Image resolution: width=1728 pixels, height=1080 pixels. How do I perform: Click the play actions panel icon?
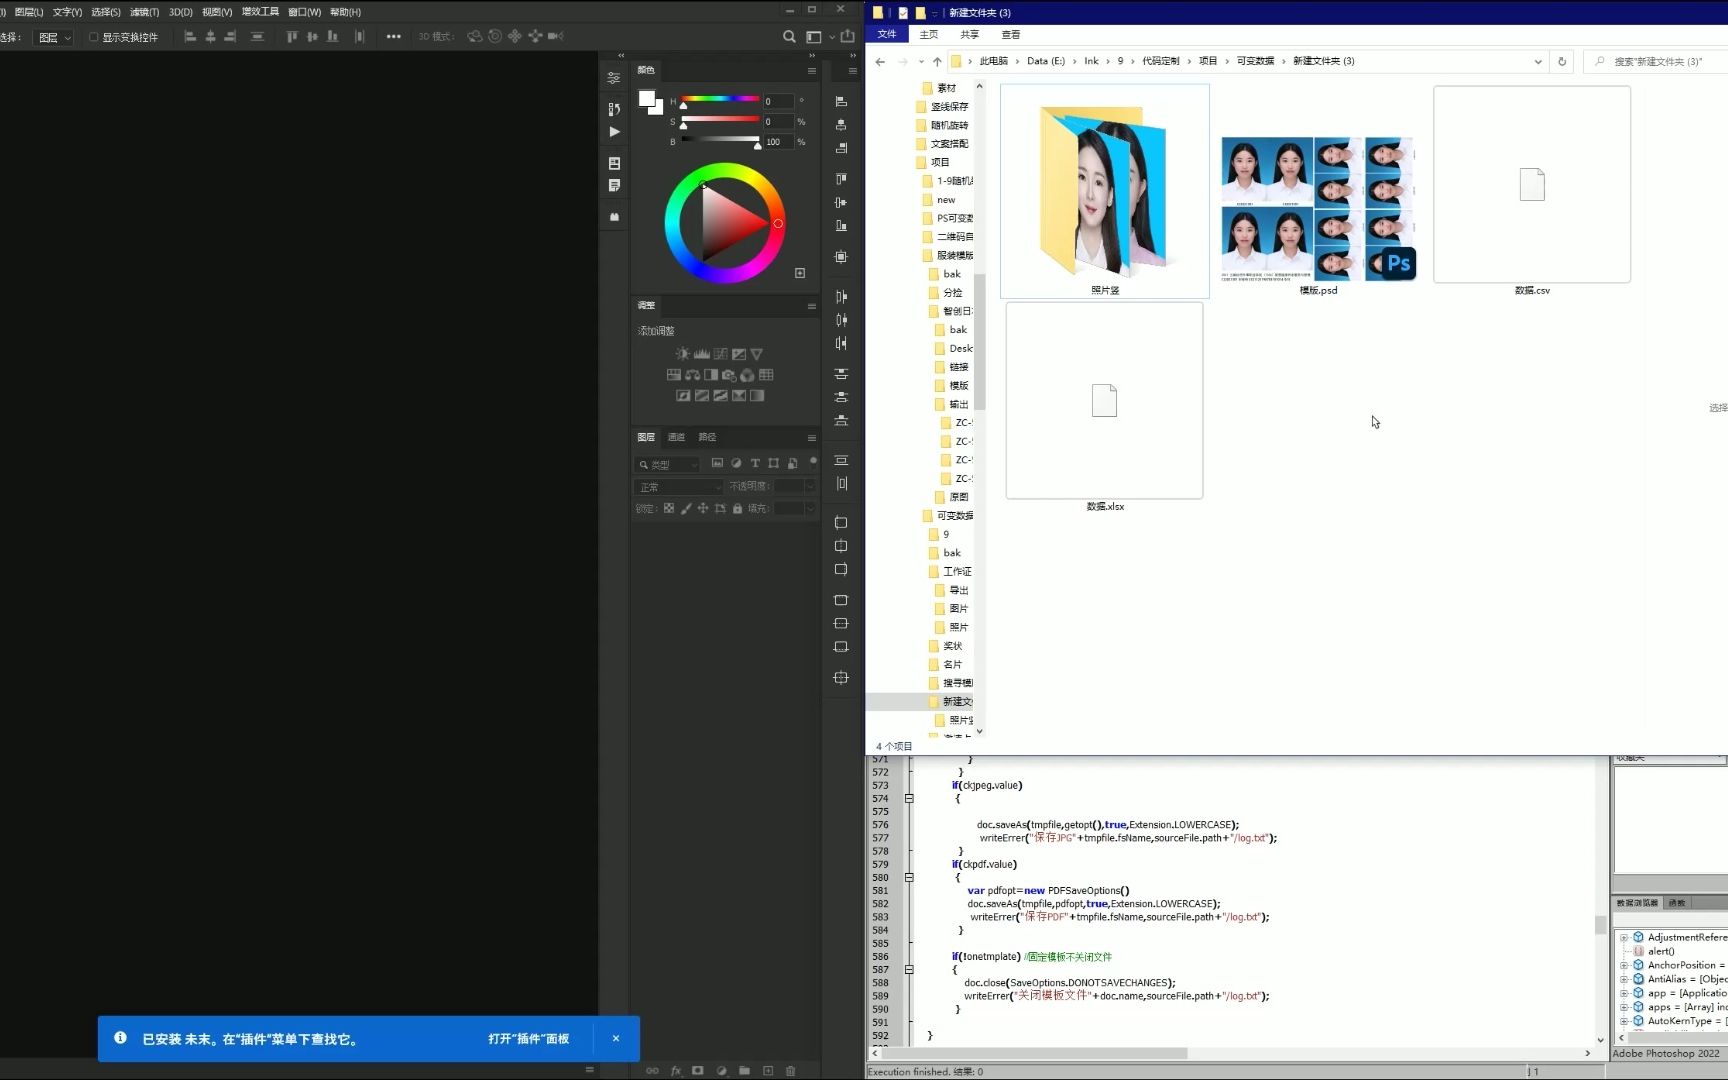614,132
